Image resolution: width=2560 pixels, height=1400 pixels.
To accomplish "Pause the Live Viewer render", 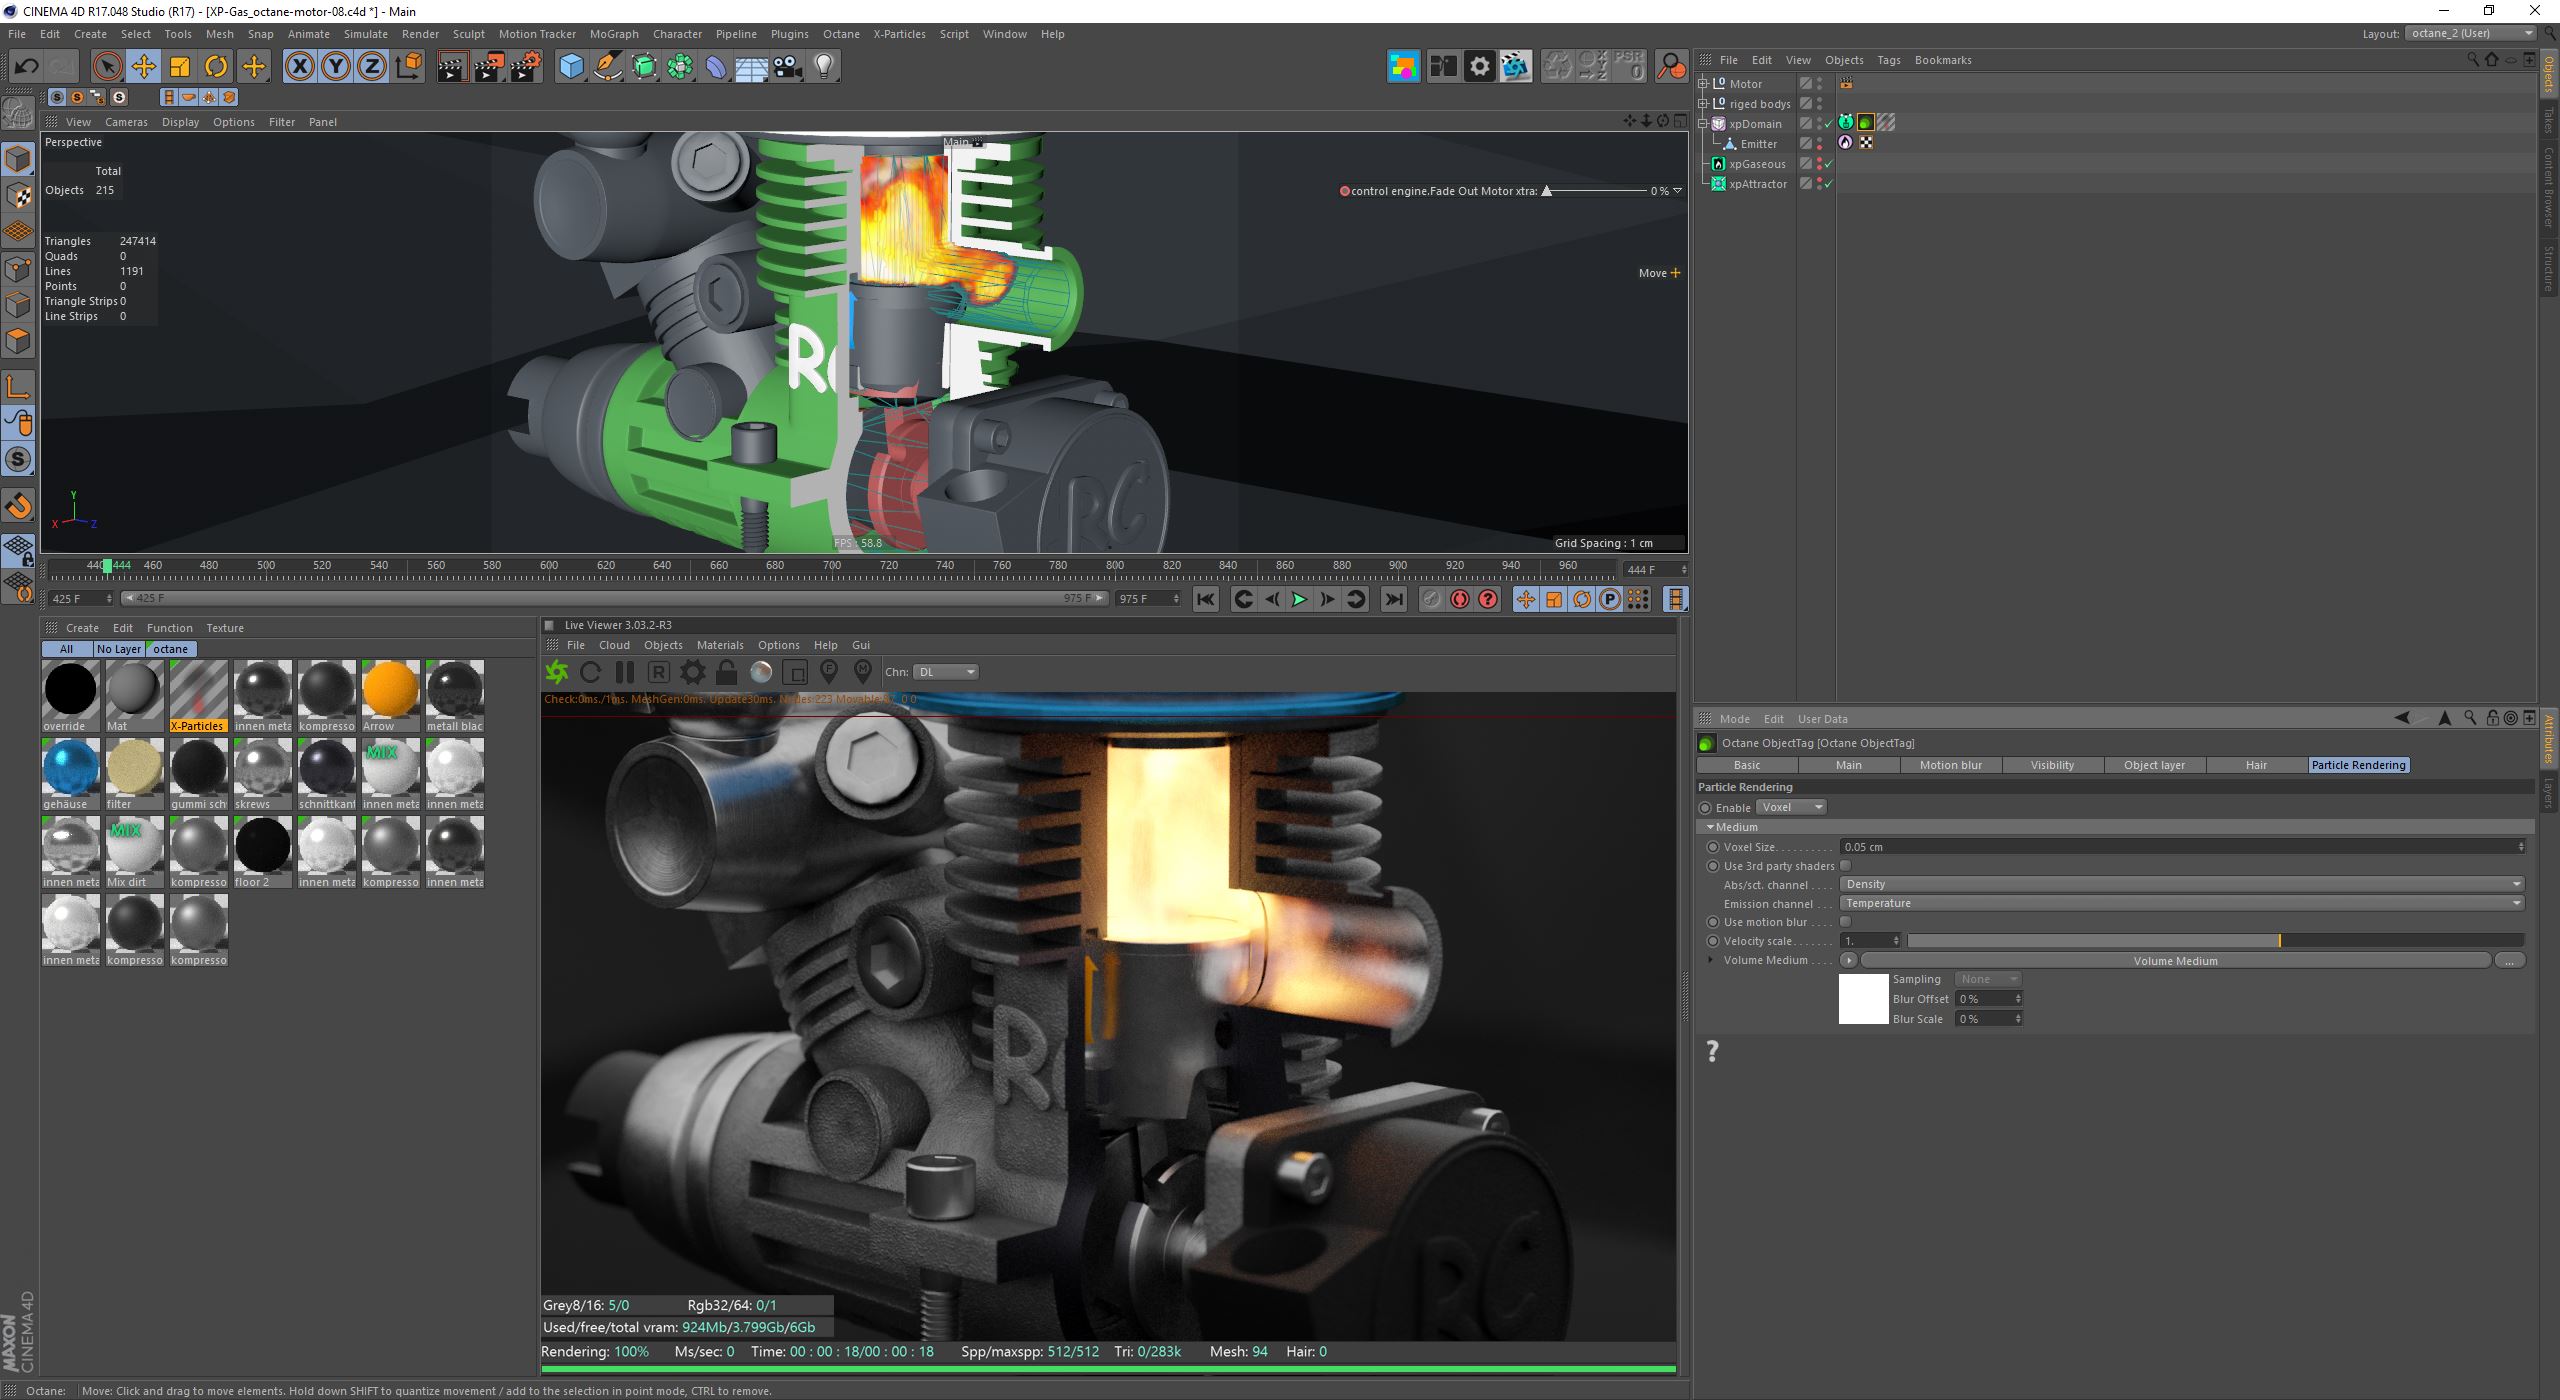I will (x=625, y=672).
